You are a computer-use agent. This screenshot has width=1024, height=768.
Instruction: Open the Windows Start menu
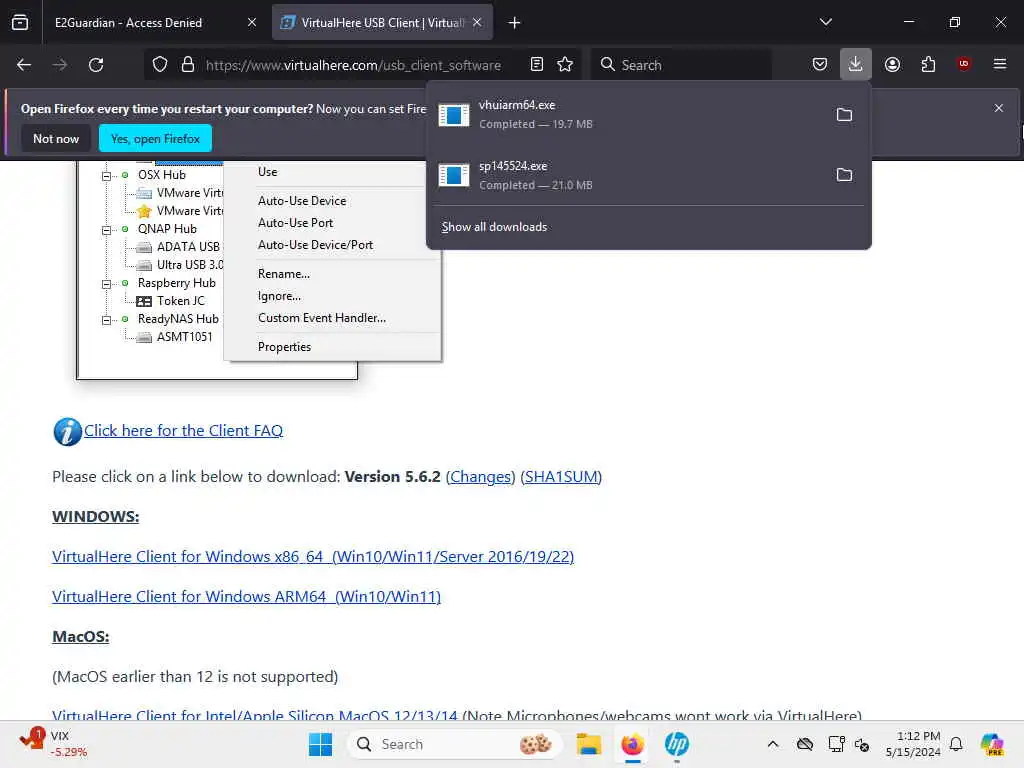coord(320,744)
